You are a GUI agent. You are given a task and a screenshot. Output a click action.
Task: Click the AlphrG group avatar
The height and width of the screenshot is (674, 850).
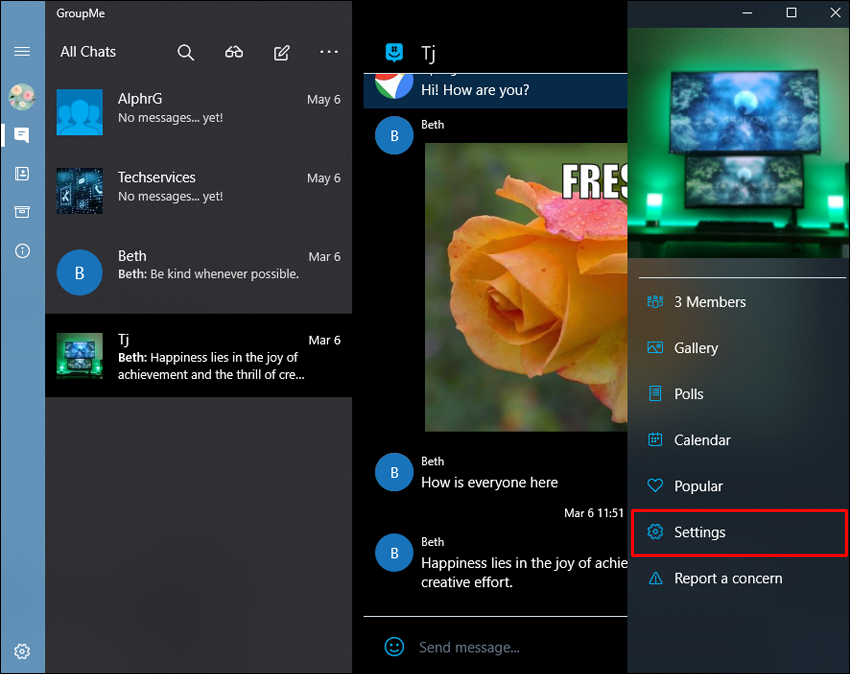[x=80, y=112]
